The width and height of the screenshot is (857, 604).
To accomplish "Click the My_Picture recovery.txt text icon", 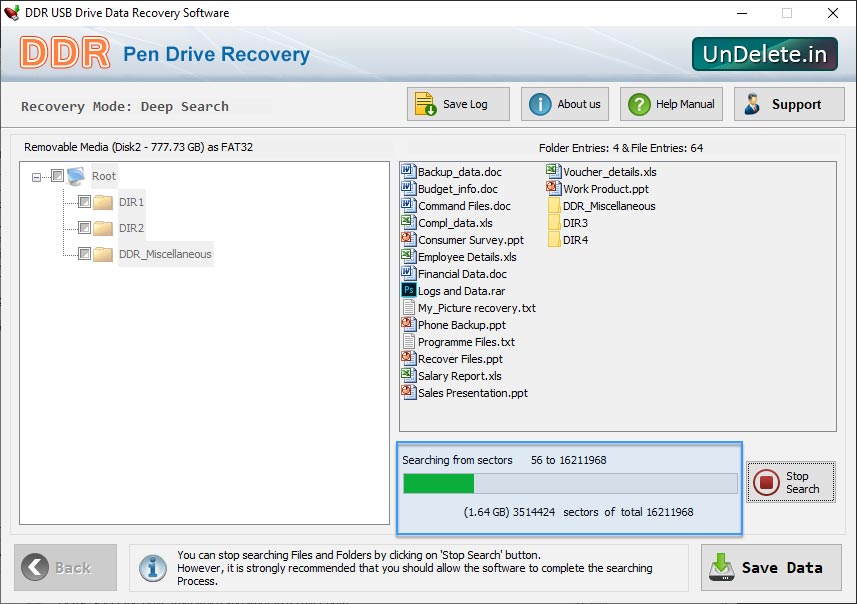I will tap(408, 307).
